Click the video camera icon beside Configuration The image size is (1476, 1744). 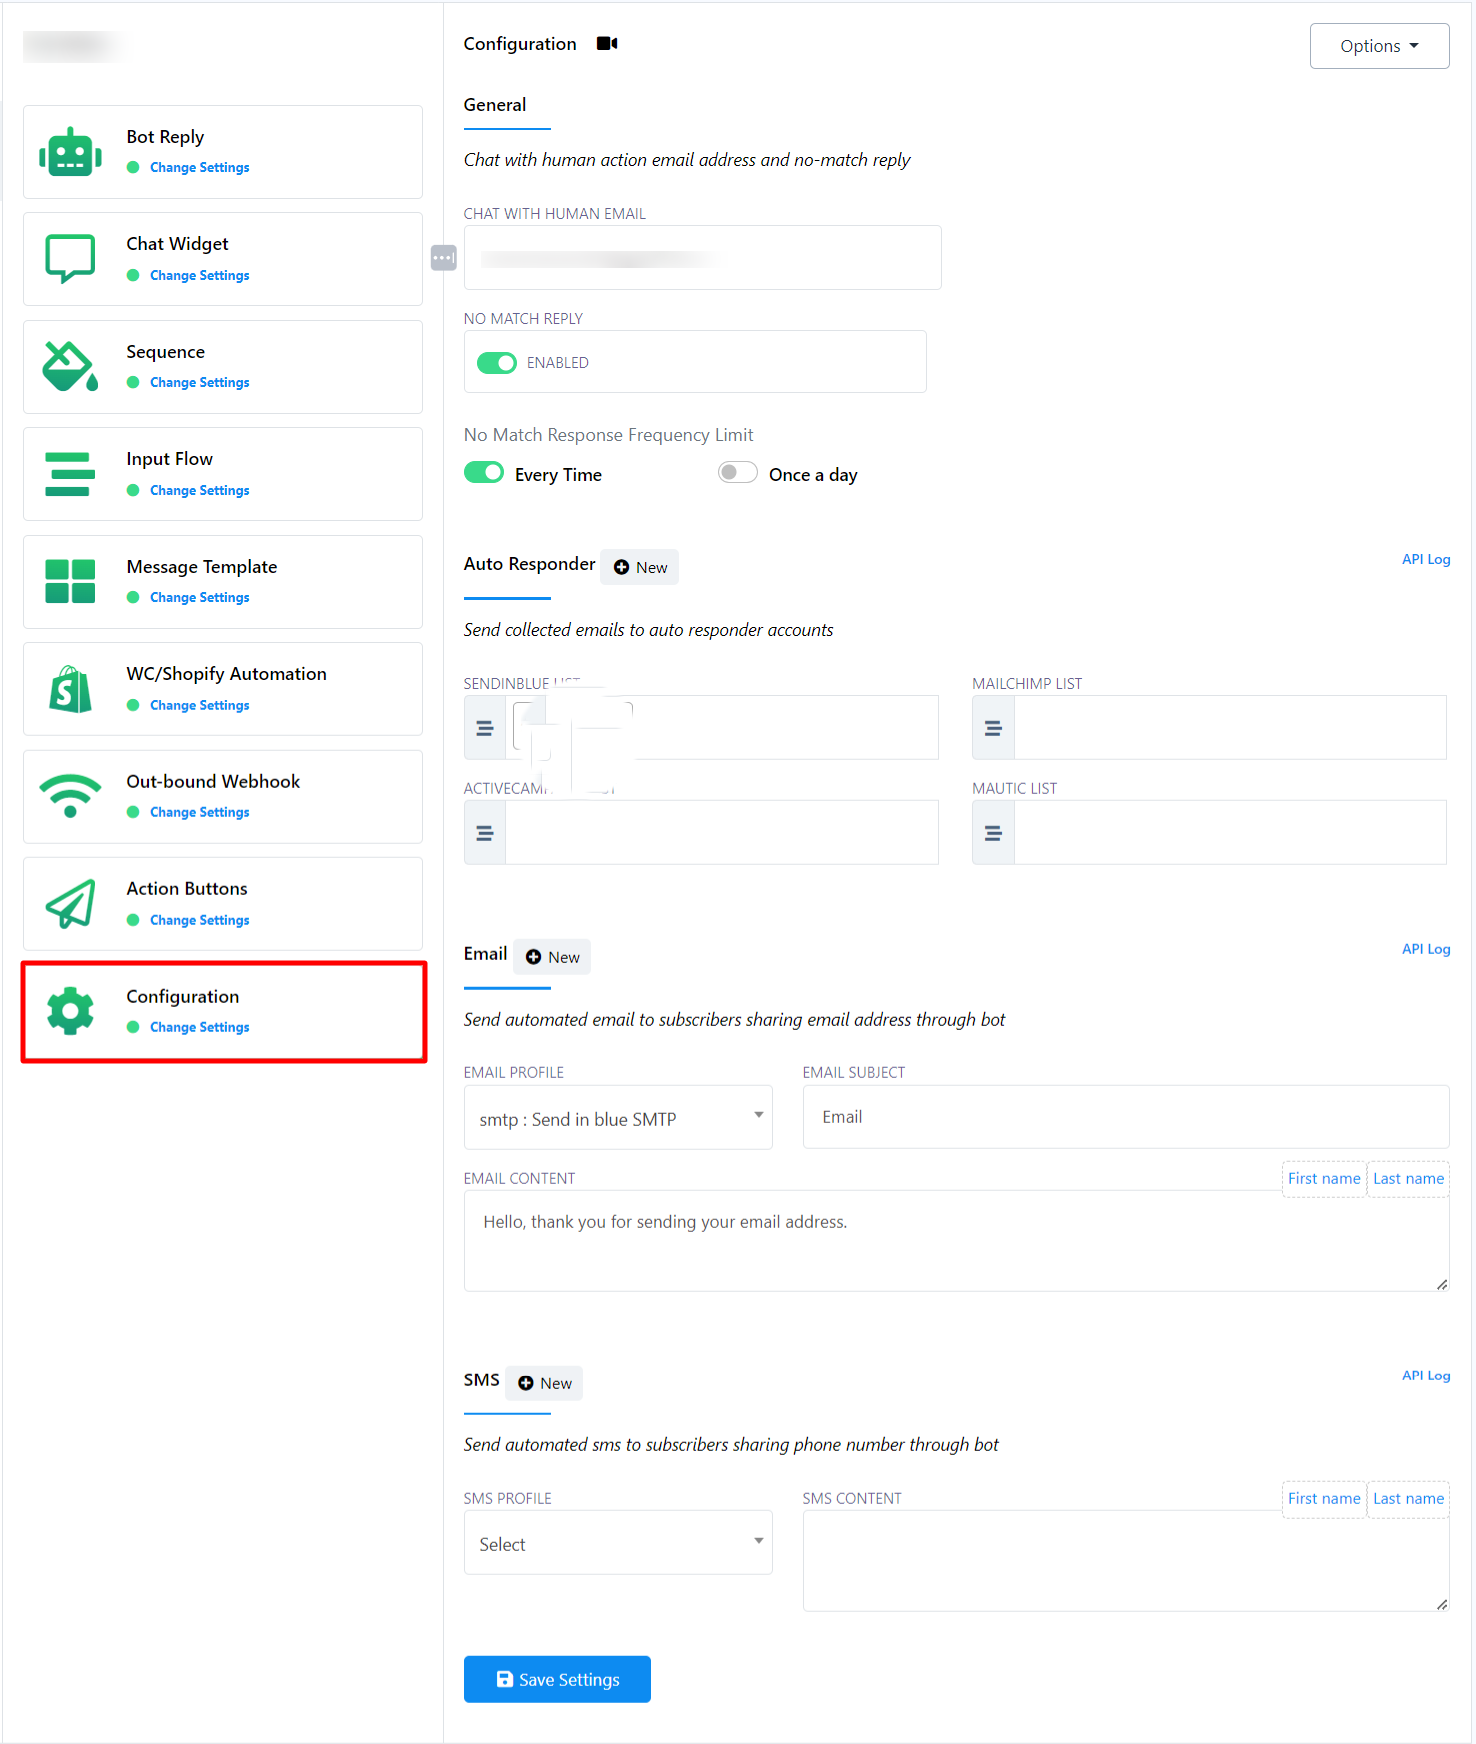point(607,44)
